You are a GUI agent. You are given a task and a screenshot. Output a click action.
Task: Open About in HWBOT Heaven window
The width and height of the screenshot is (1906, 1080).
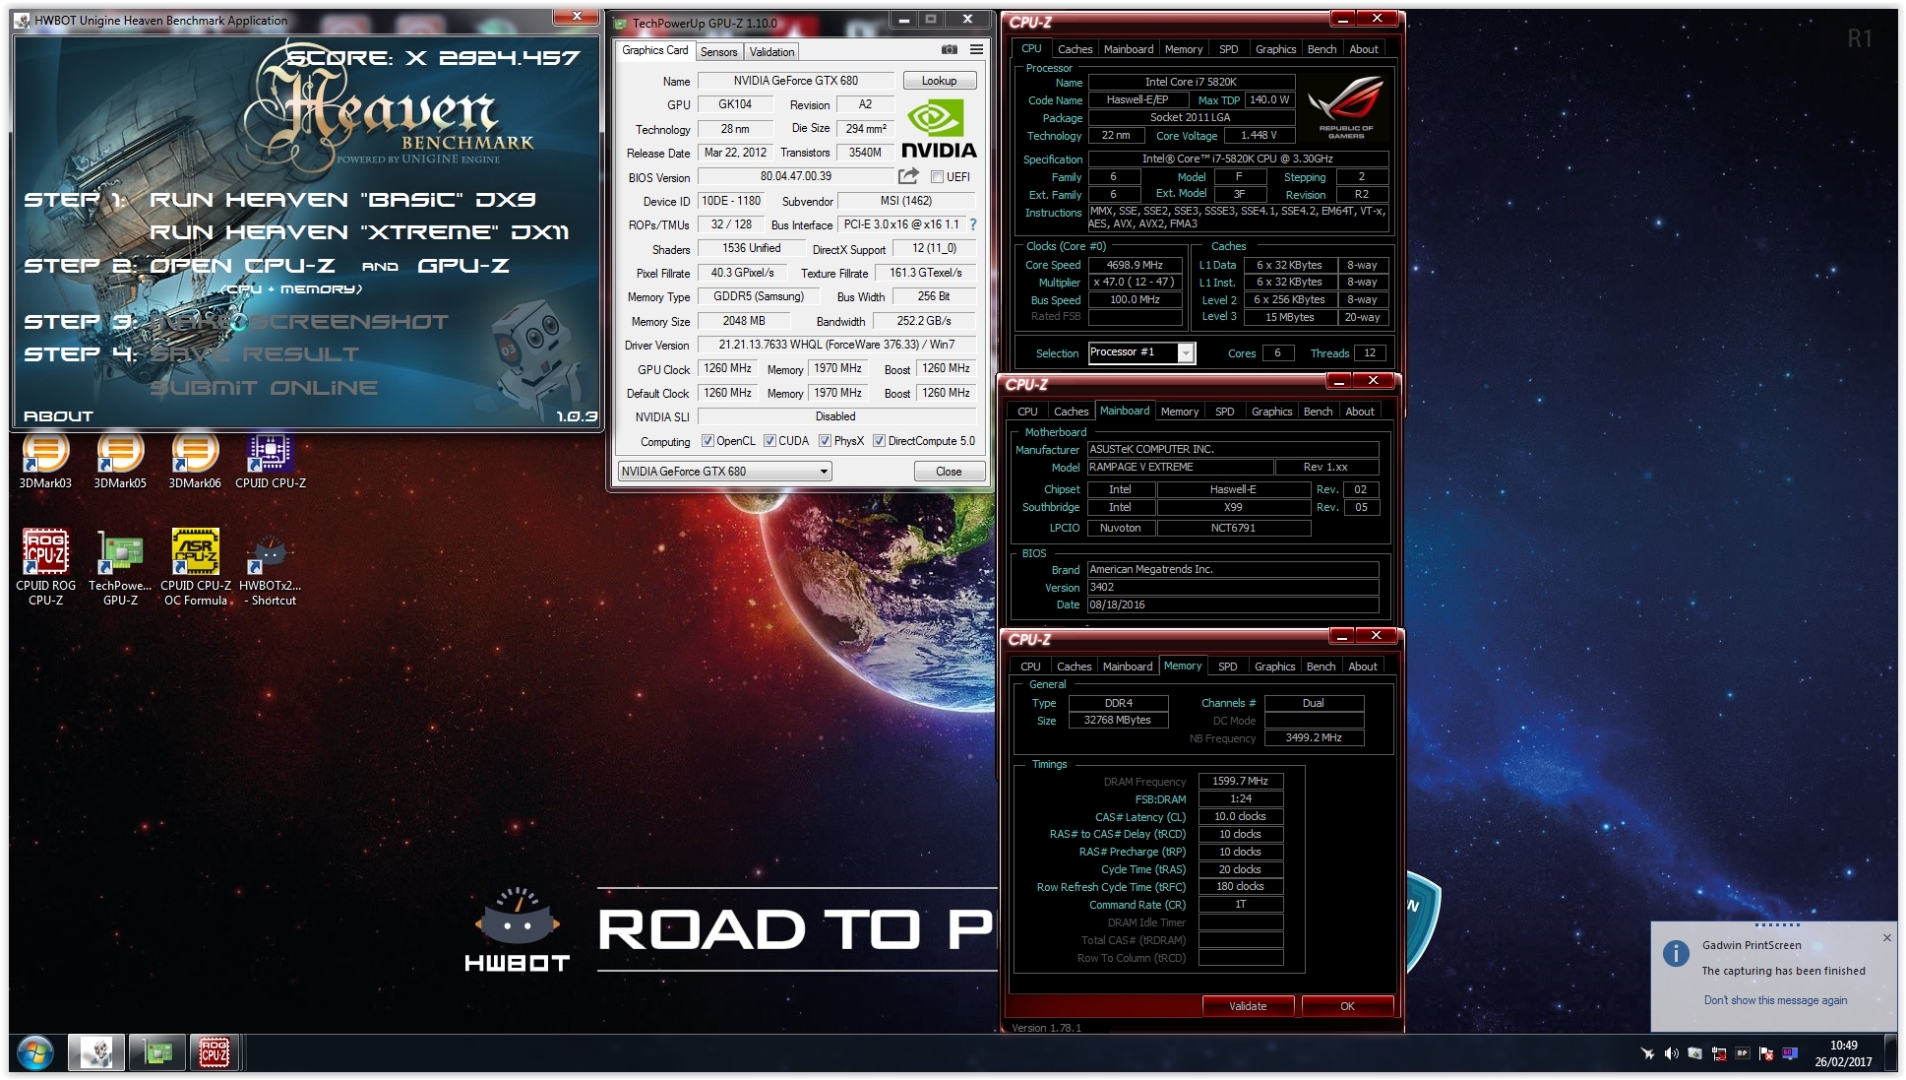(58, 416)
